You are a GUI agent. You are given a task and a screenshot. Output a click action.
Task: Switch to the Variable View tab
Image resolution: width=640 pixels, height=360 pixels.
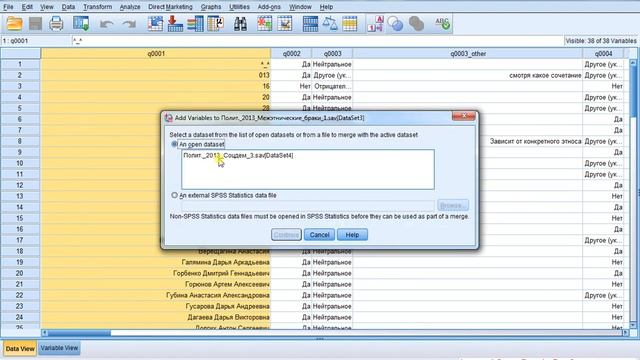59,348
